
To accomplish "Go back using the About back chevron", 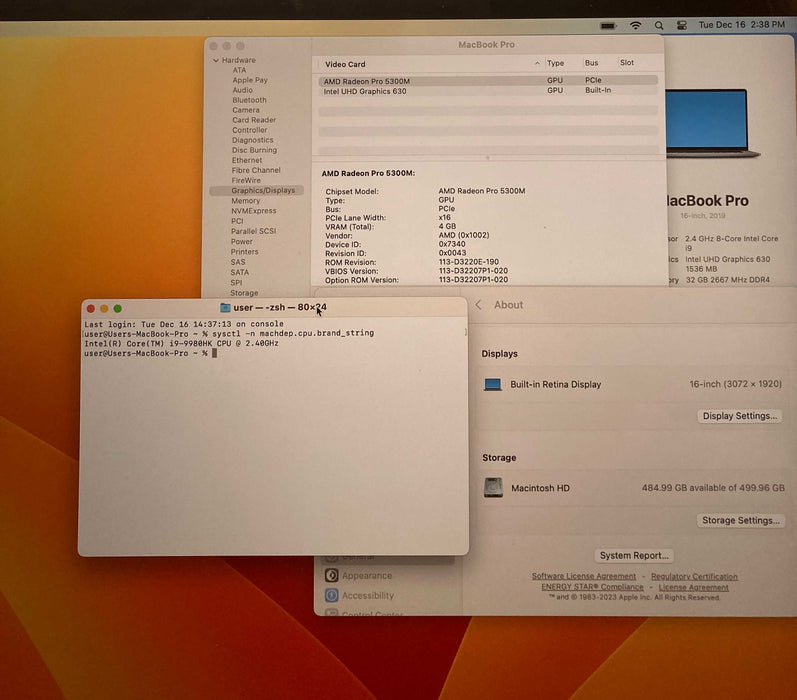I will pyautogui.click(x=478, y=305).
